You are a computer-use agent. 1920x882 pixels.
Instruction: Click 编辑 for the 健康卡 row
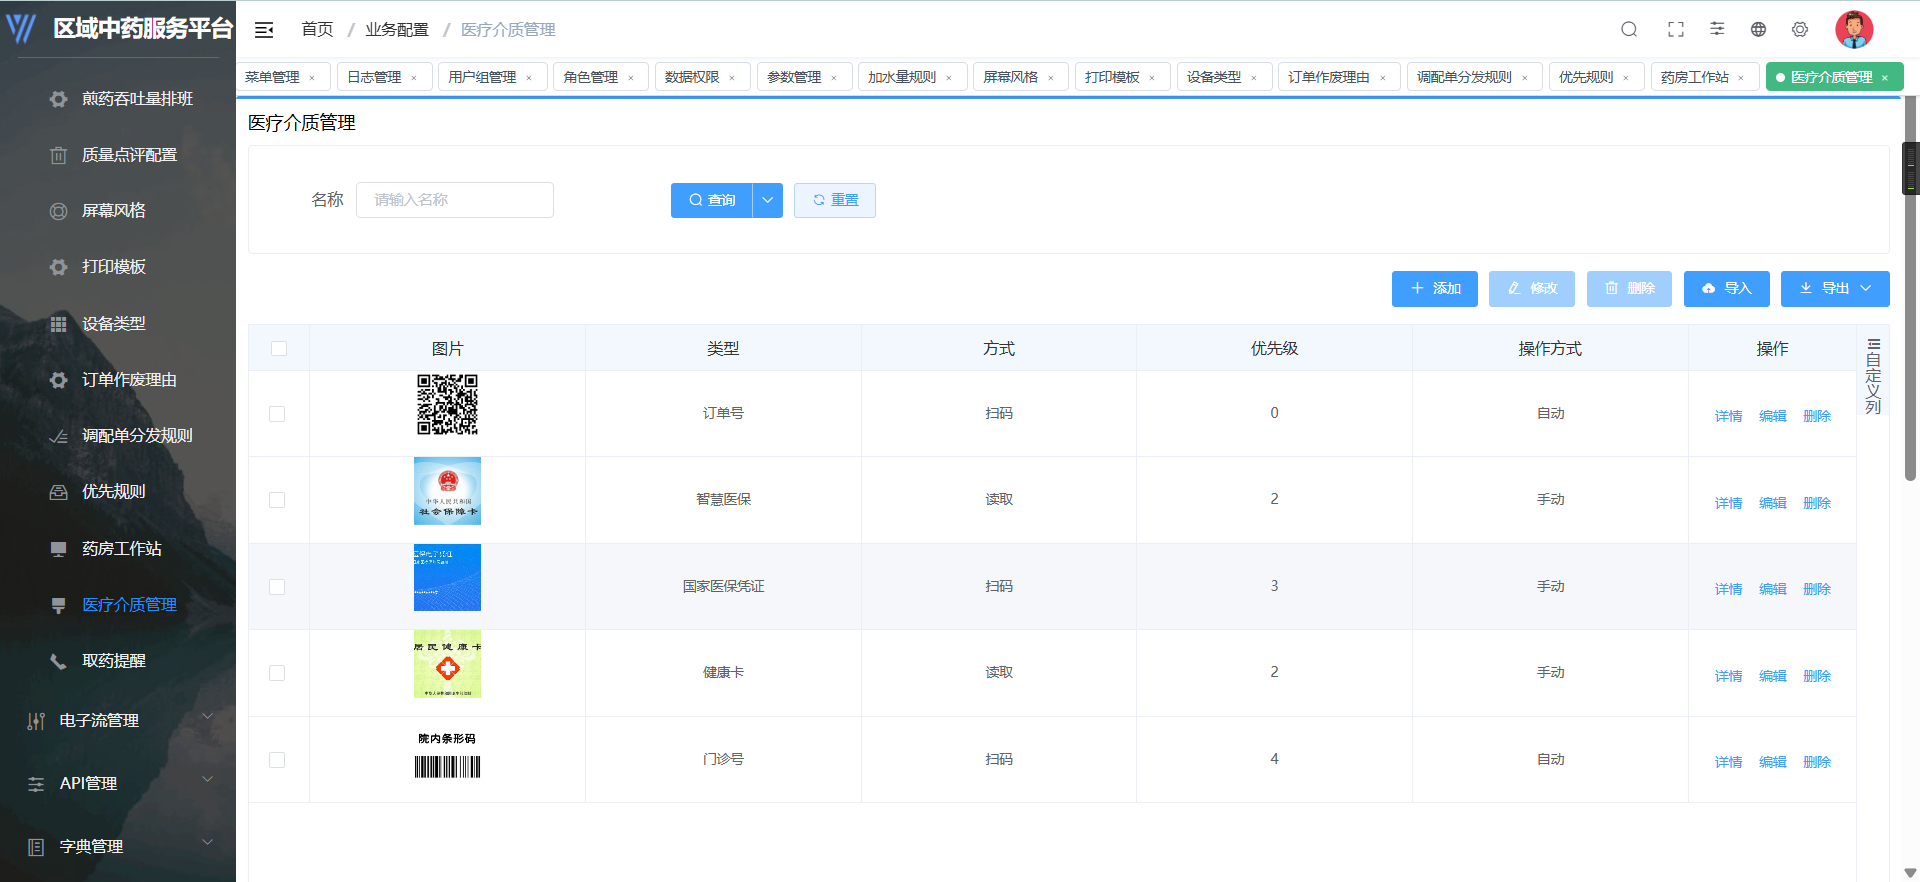[1772, 676]
